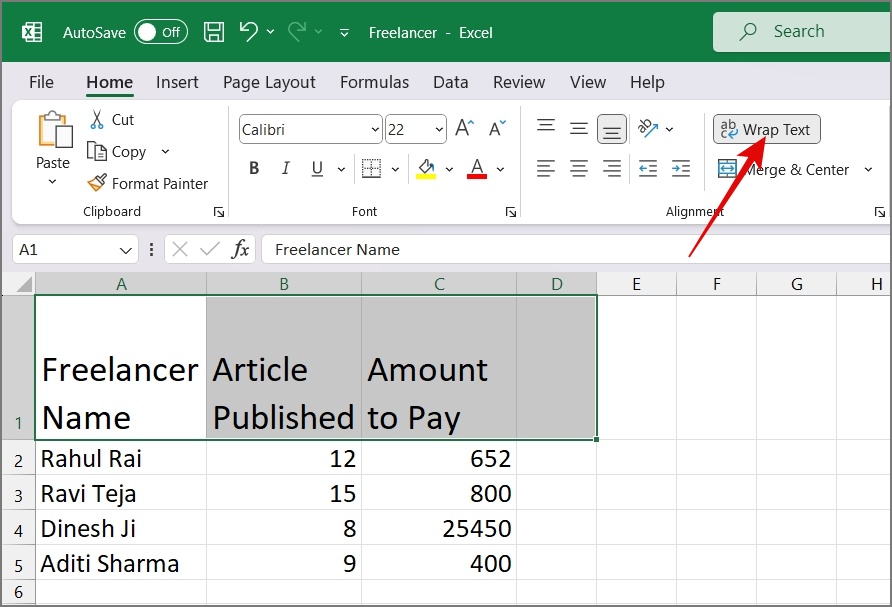Confirm the formula bar entry with the checkmark
Viewport: 892px width, 607px height.
[x=210, y=249]
